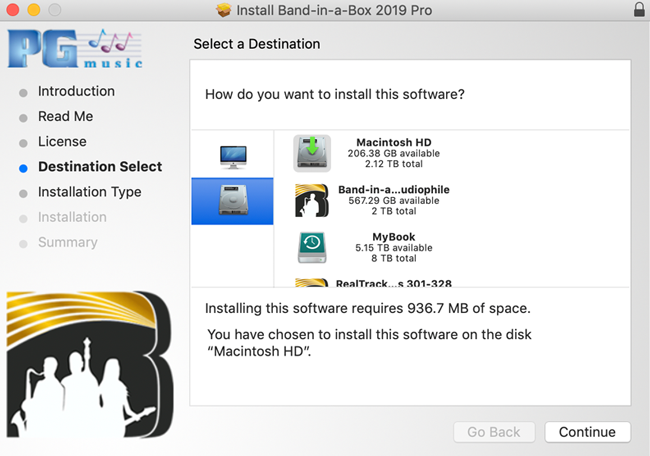
Task: Select the Macintosh HD disk icon
Action: pyautogui.click(x=312, y=153)
